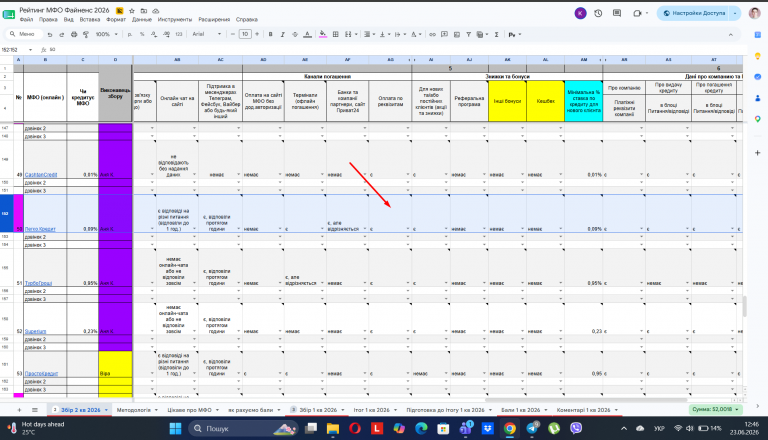Open the functions sigma icon
This screenshot has height=440, width=768.
(x=496, y=34)
